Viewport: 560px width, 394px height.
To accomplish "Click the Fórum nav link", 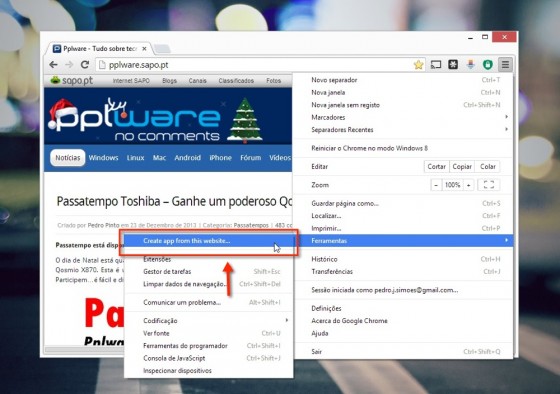I will pyautogui.click(x=250, y=158).
